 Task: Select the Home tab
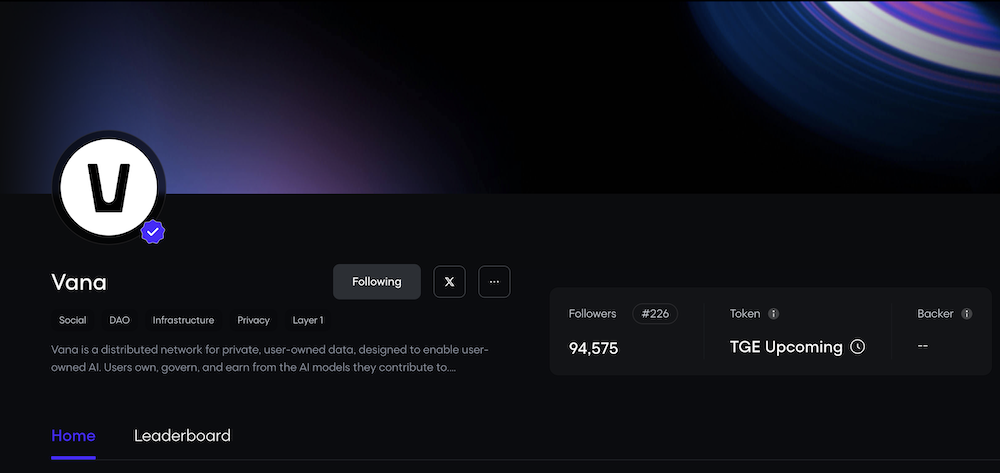tap(73, 436)
